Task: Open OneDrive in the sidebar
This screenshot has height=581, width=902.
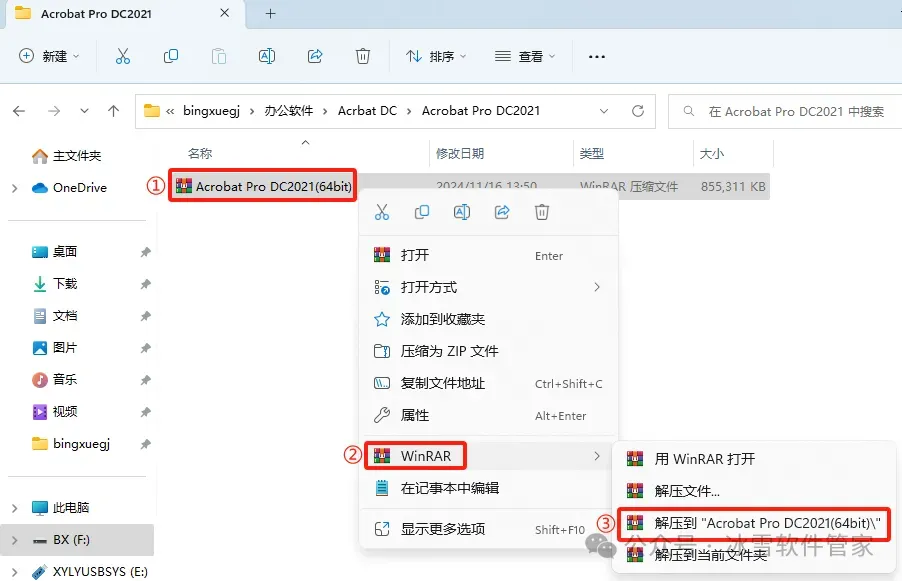Action: coord(70,188)
